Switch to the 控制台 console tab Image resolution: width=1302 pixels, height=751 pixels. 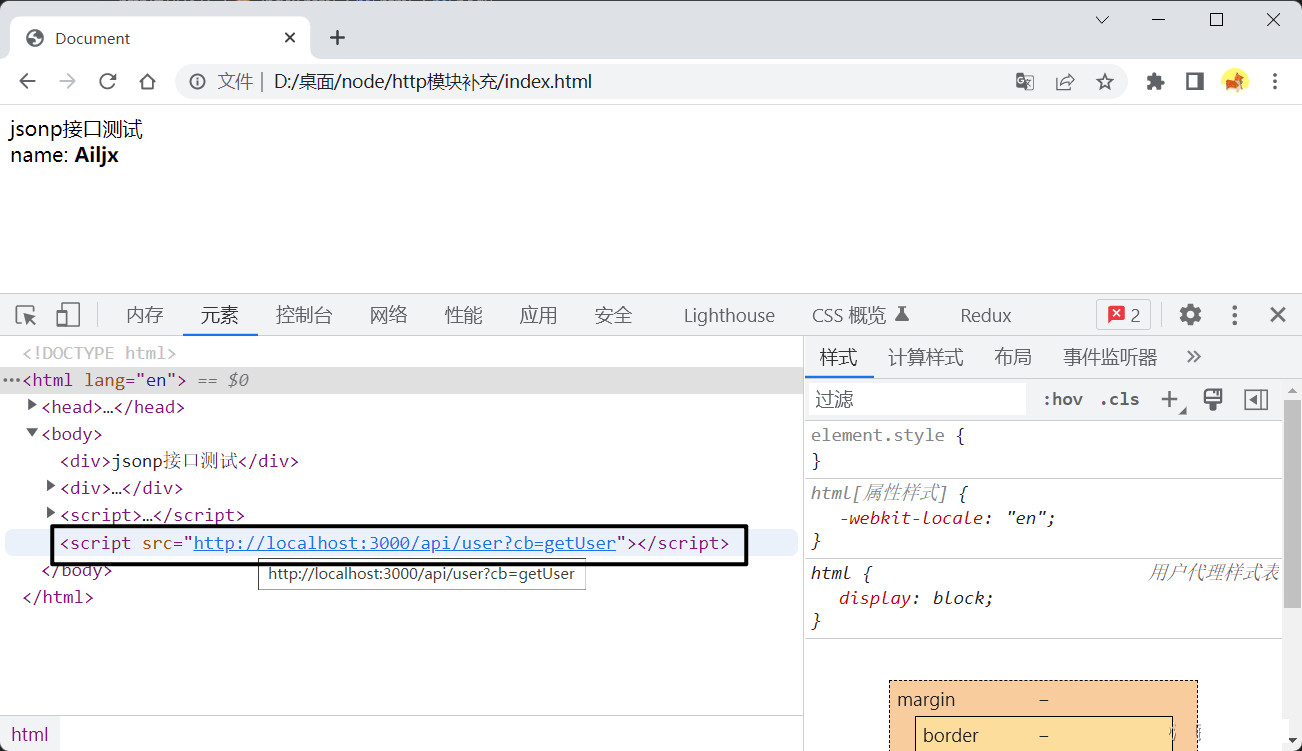(303, 315)
